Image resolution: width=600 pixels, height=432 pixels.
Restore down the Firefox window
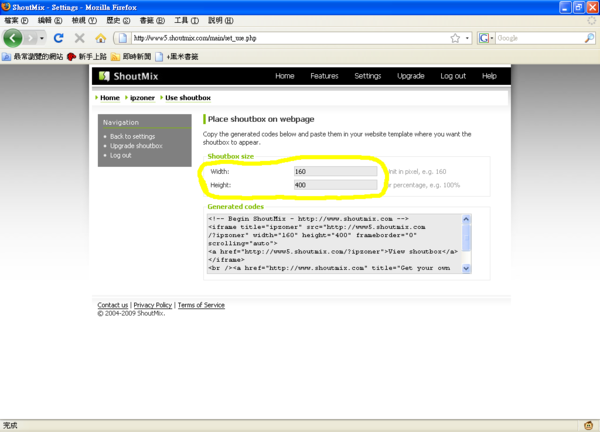[x=579, y=7]
